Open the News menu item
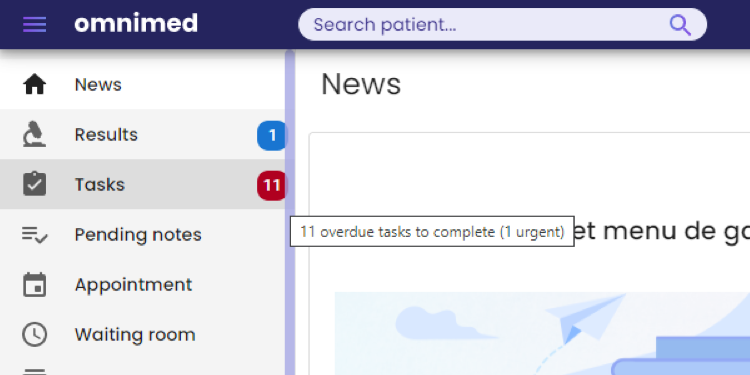The image size is (750, 375). click(x=143, y=85)
